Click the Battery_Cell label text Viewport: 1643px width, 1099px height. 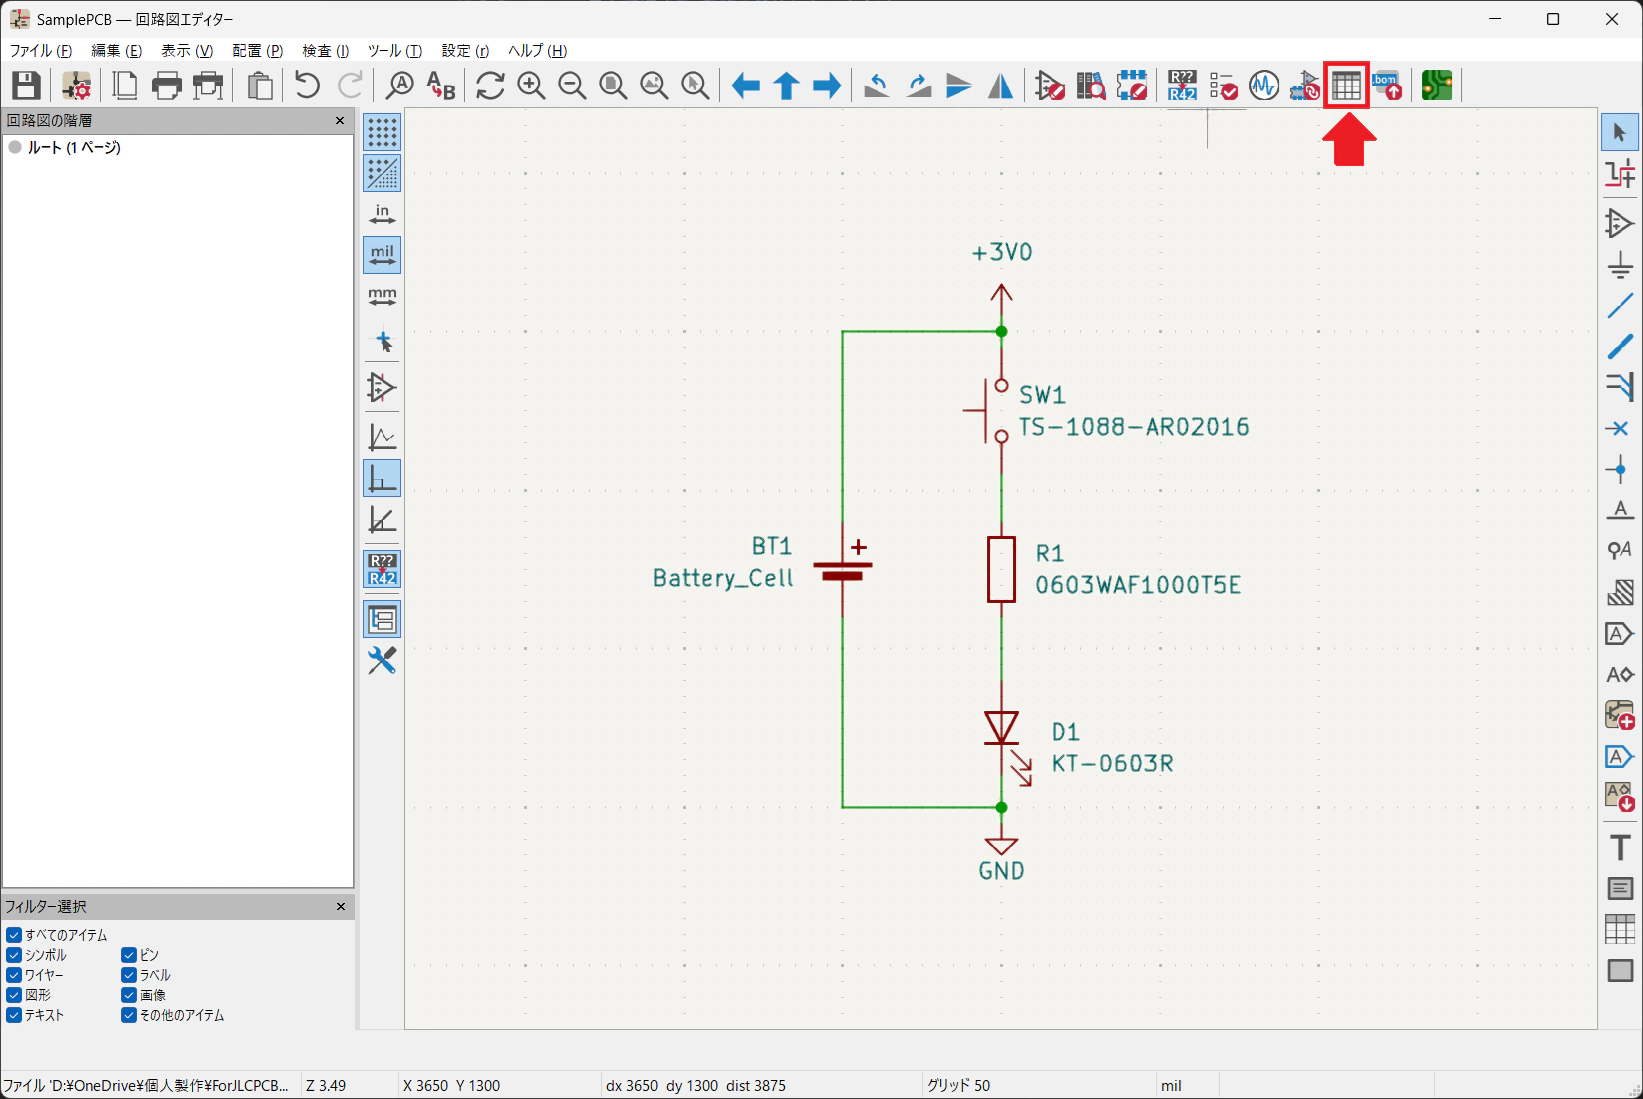[x=723, y=578]
